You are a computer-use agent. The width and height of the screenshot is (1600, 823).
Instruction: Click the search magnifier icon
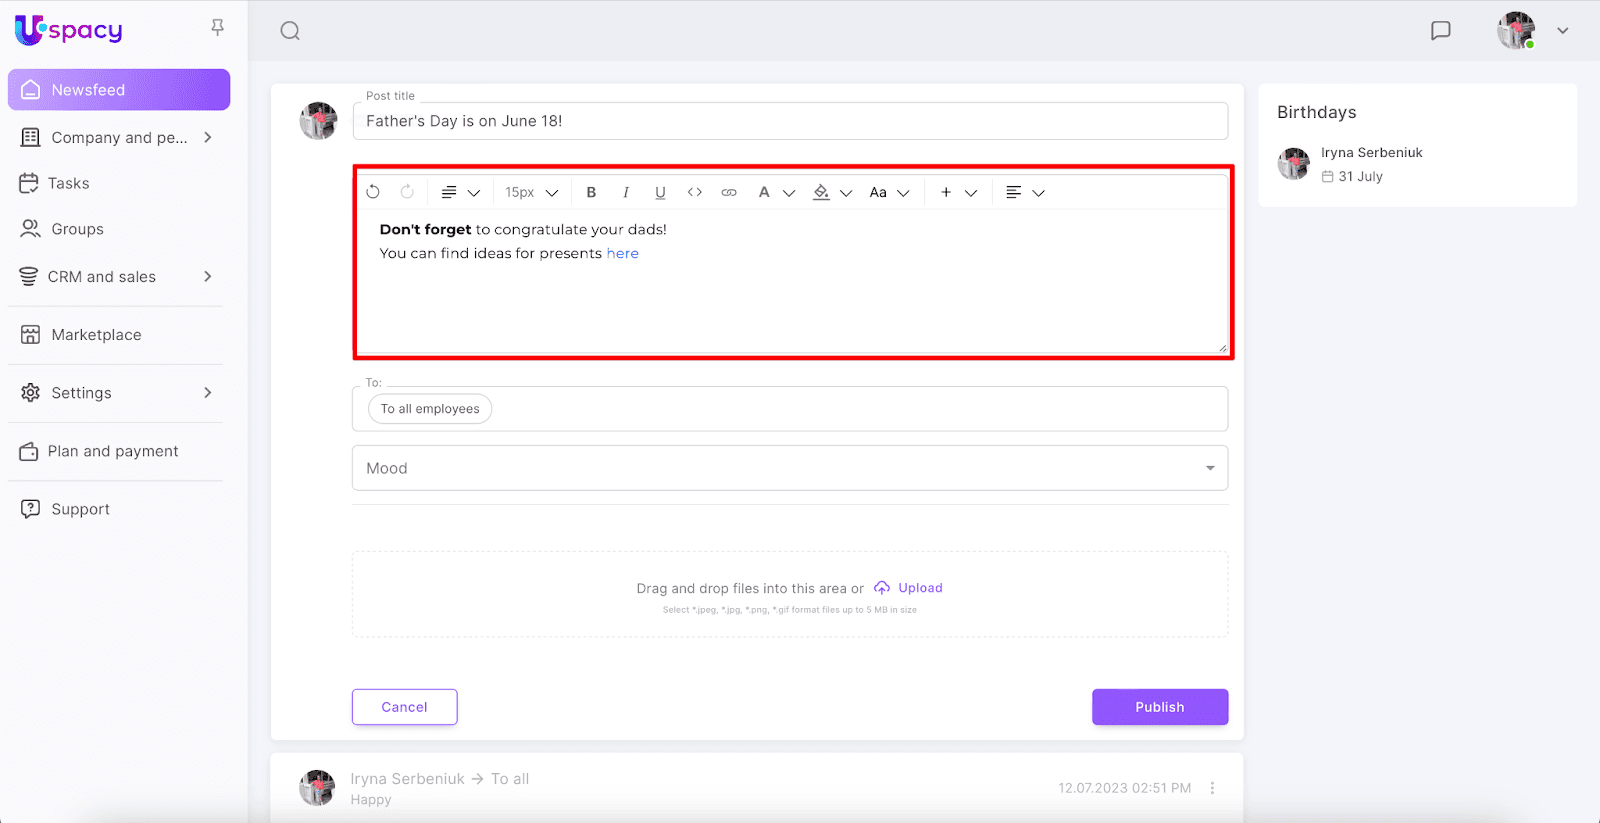290,31
